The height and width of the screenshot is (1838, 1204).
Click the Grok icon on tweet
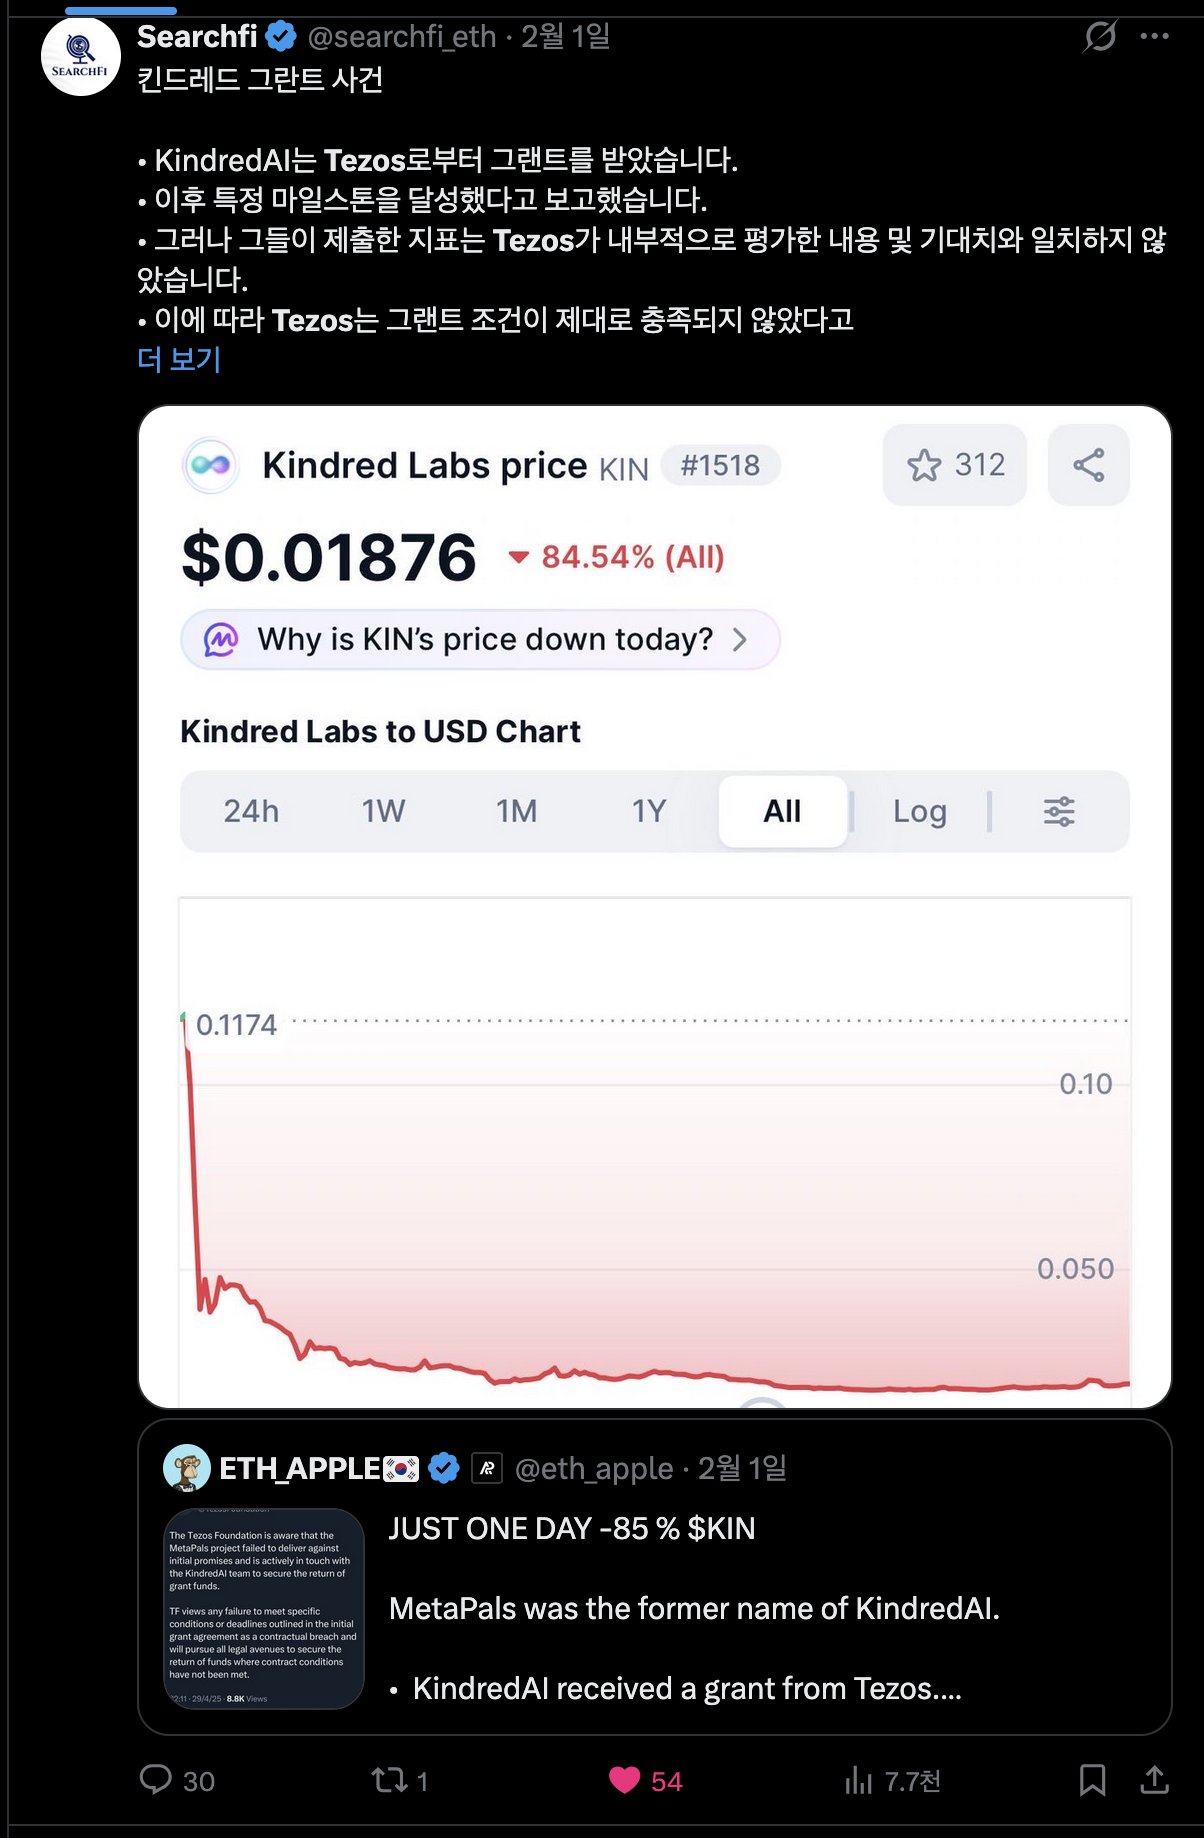tap(1100, 37)
